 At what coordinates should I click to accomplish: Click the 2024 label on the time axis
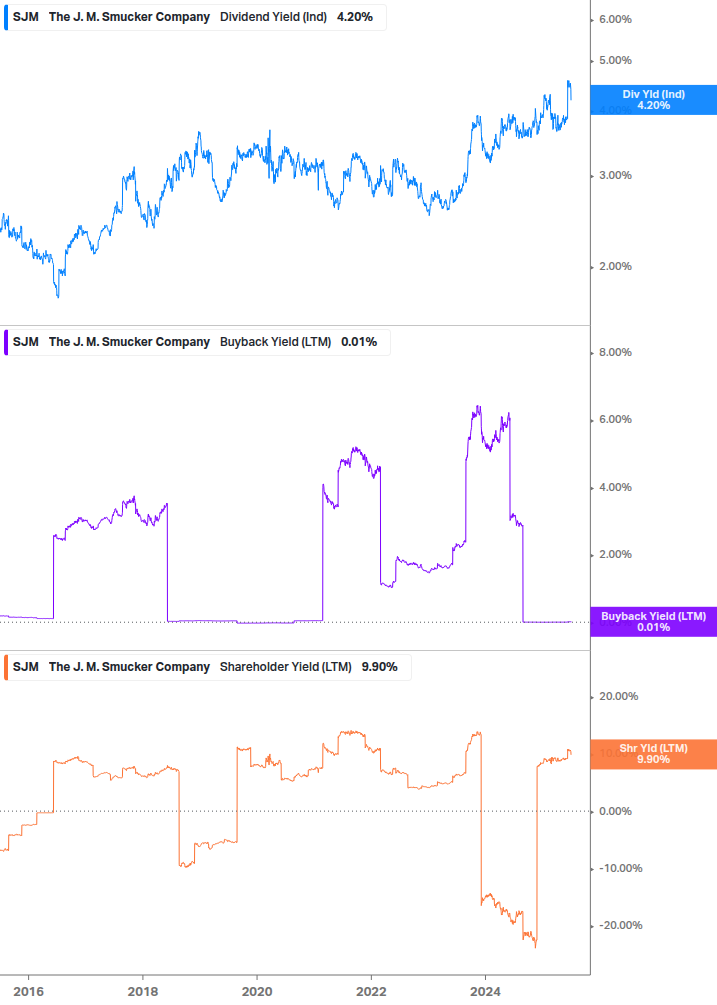tap(486, 992)
